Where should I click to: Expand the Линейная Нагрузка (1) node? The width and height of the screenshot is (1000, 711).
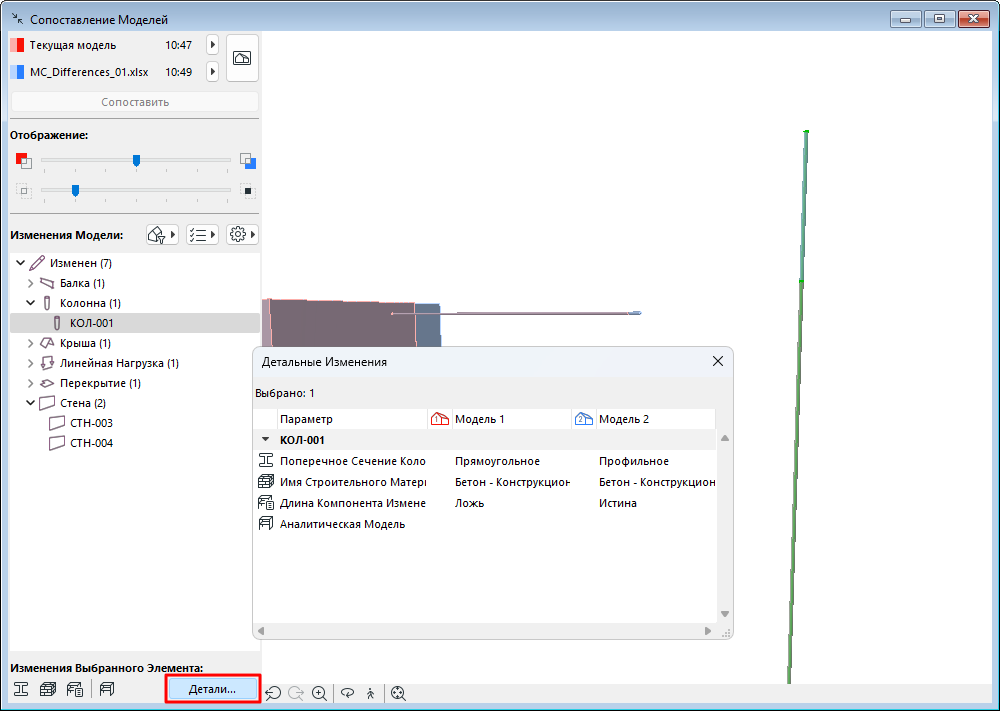31,363
